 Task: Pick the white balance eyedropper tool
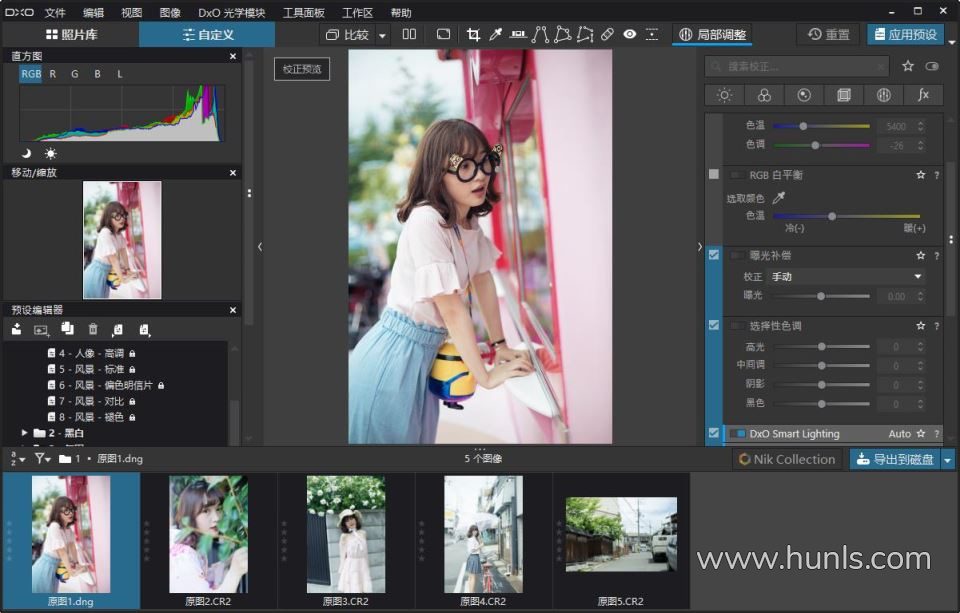click(495, 34)
